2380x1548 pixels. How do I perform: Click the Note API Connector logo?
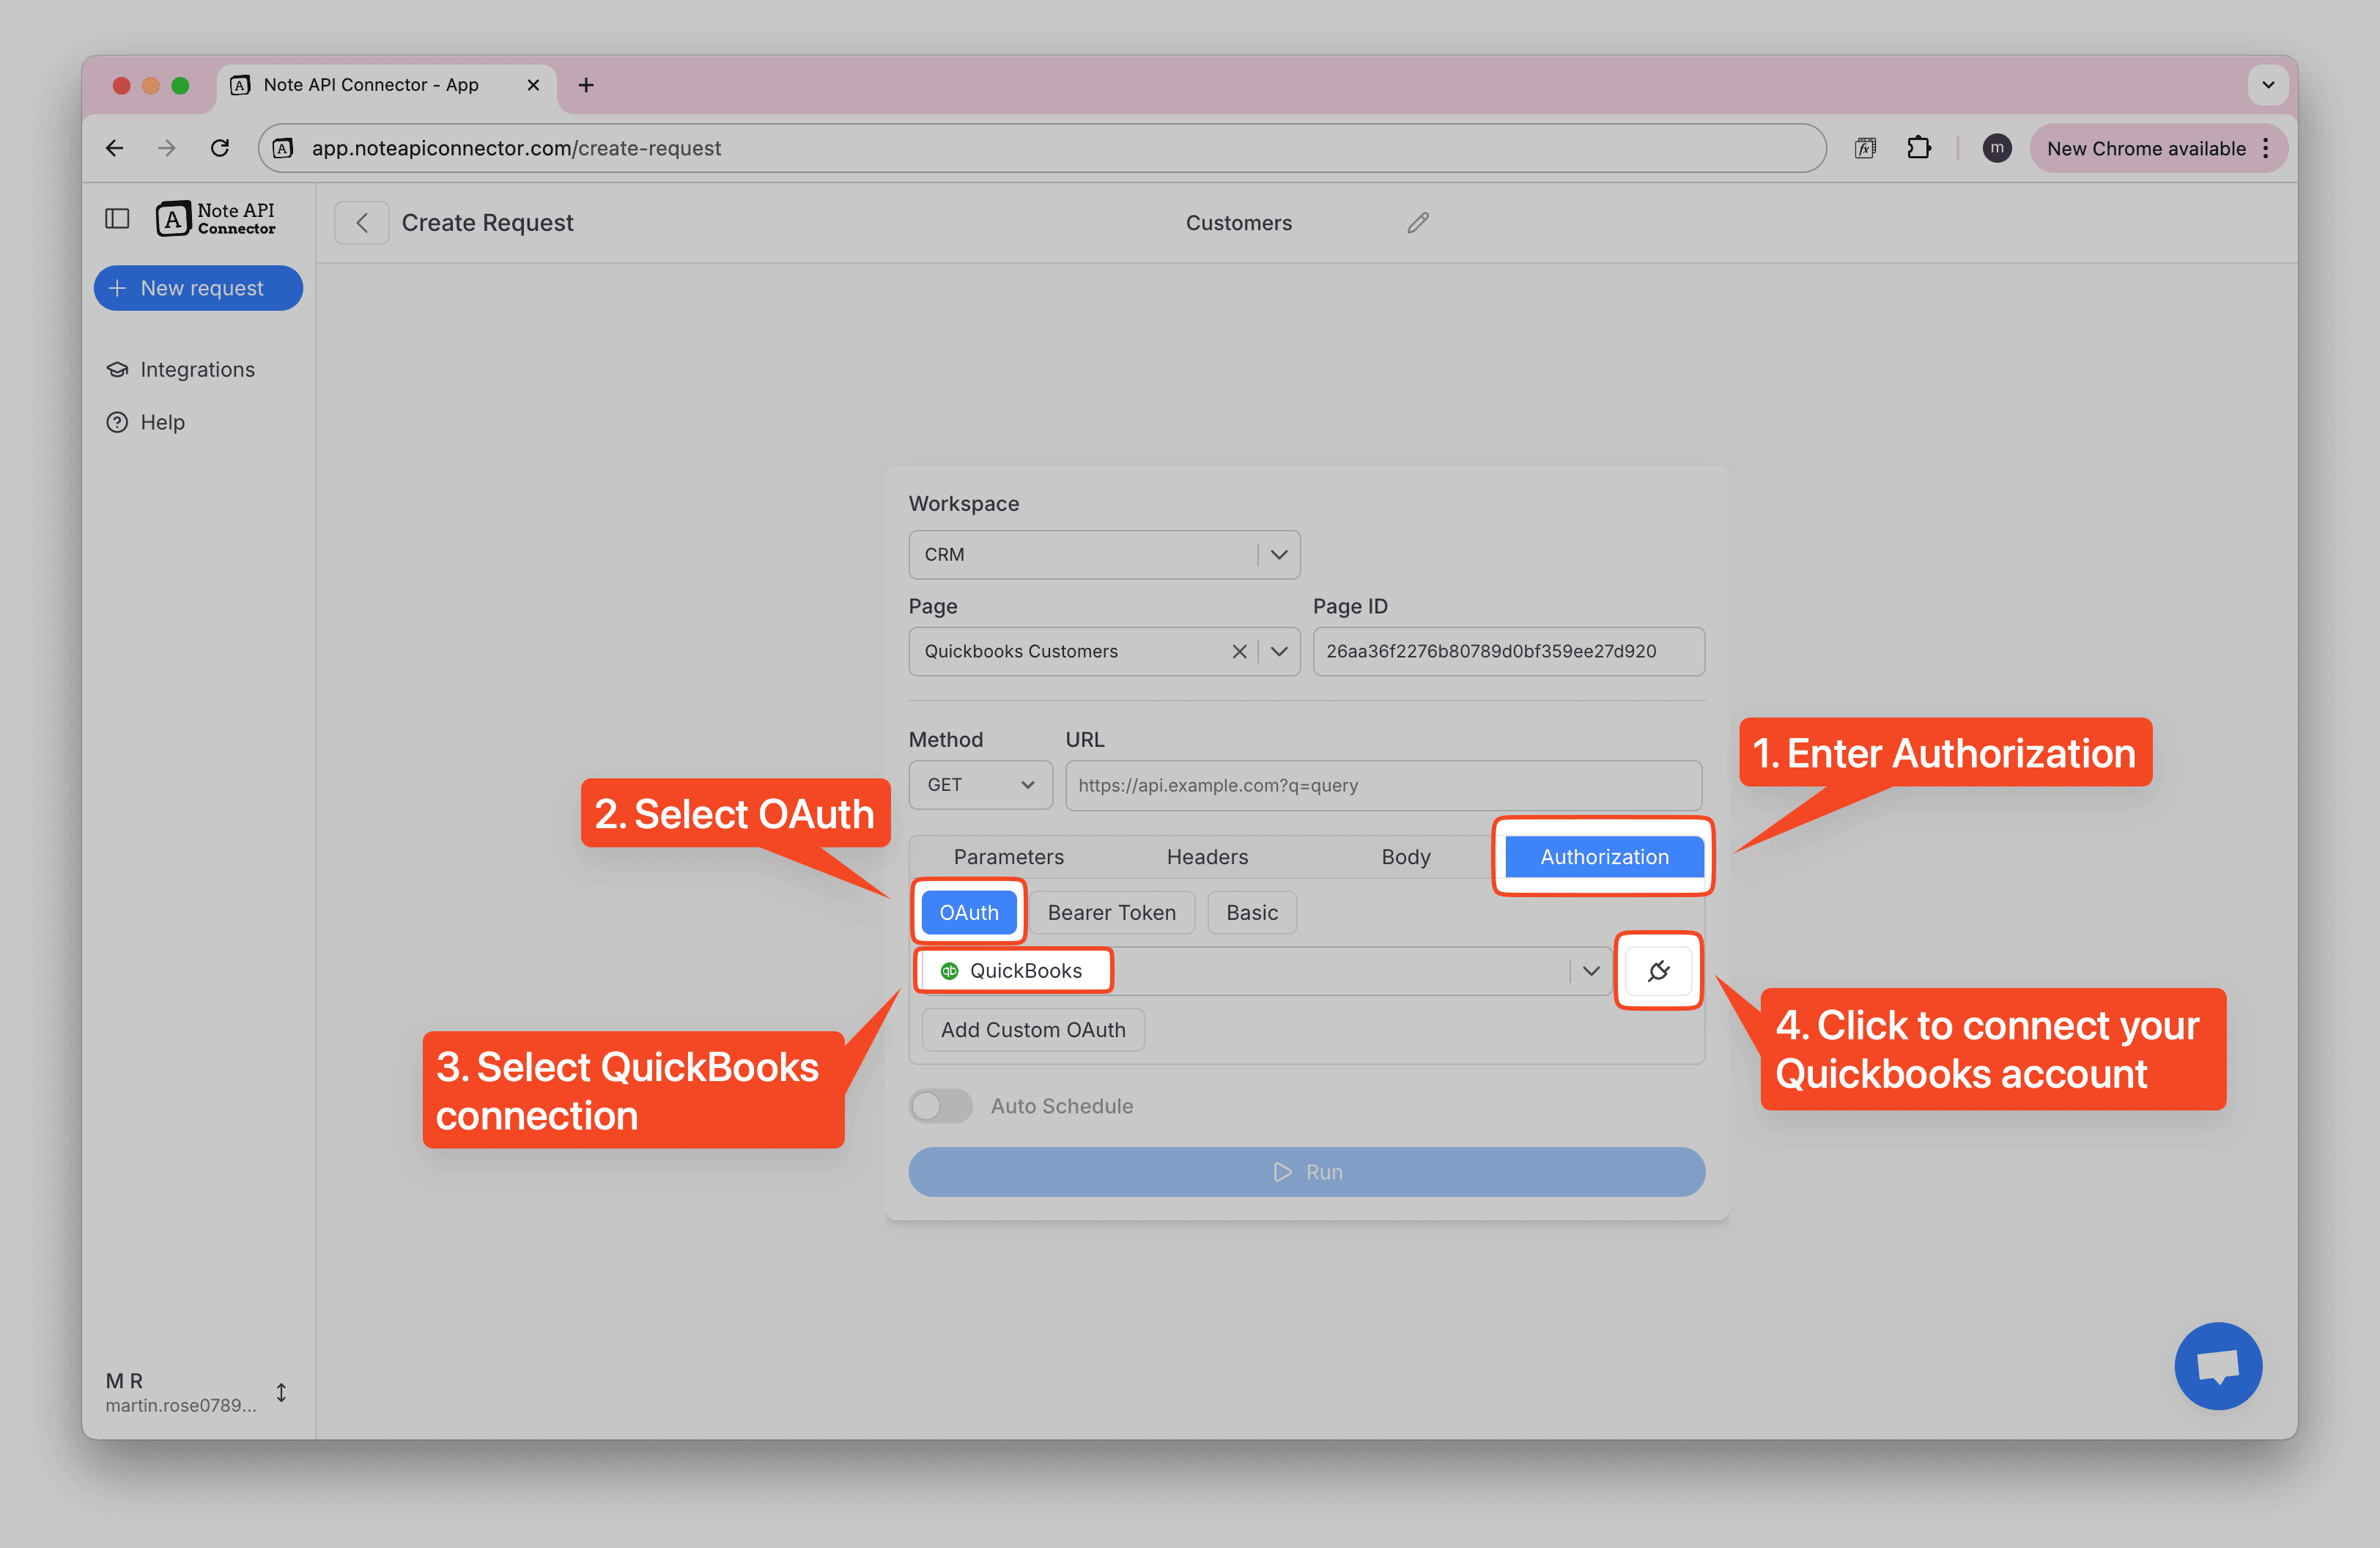click(x=215, y=219)
